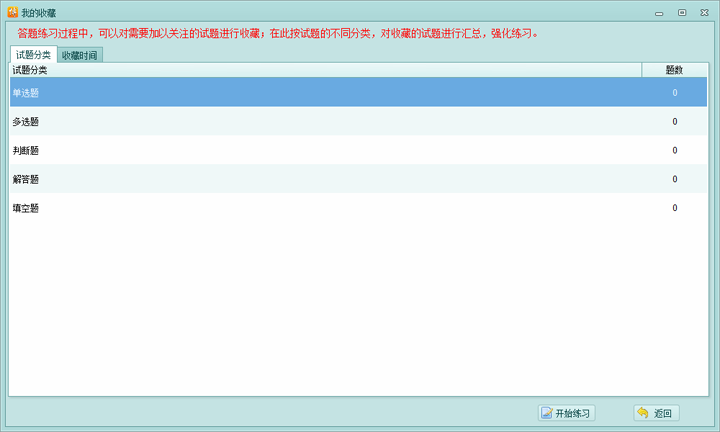Switch to the 试题分类 tab
This screenshot has width=720, height=432.
click(x=33, y=55)
